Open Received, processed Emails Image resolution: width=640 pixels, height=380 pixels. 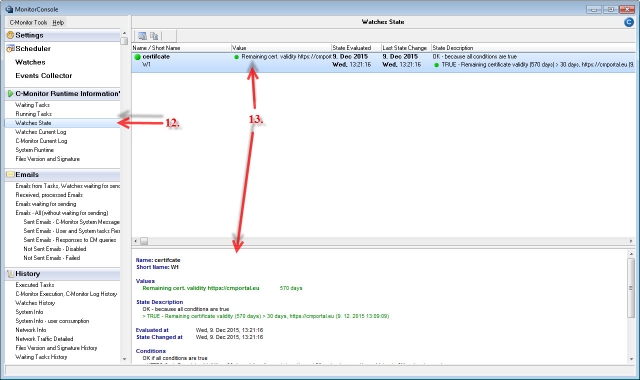point(49,195)
